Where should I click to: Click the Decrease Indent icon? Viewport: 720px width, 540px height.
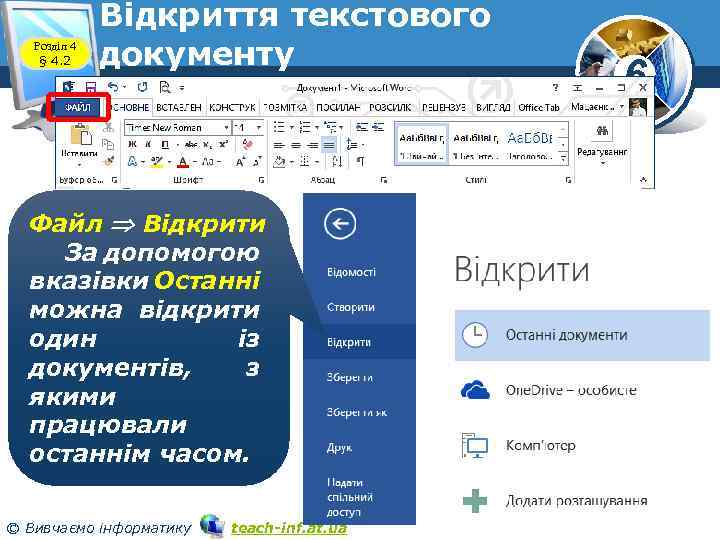click(362, 127)
